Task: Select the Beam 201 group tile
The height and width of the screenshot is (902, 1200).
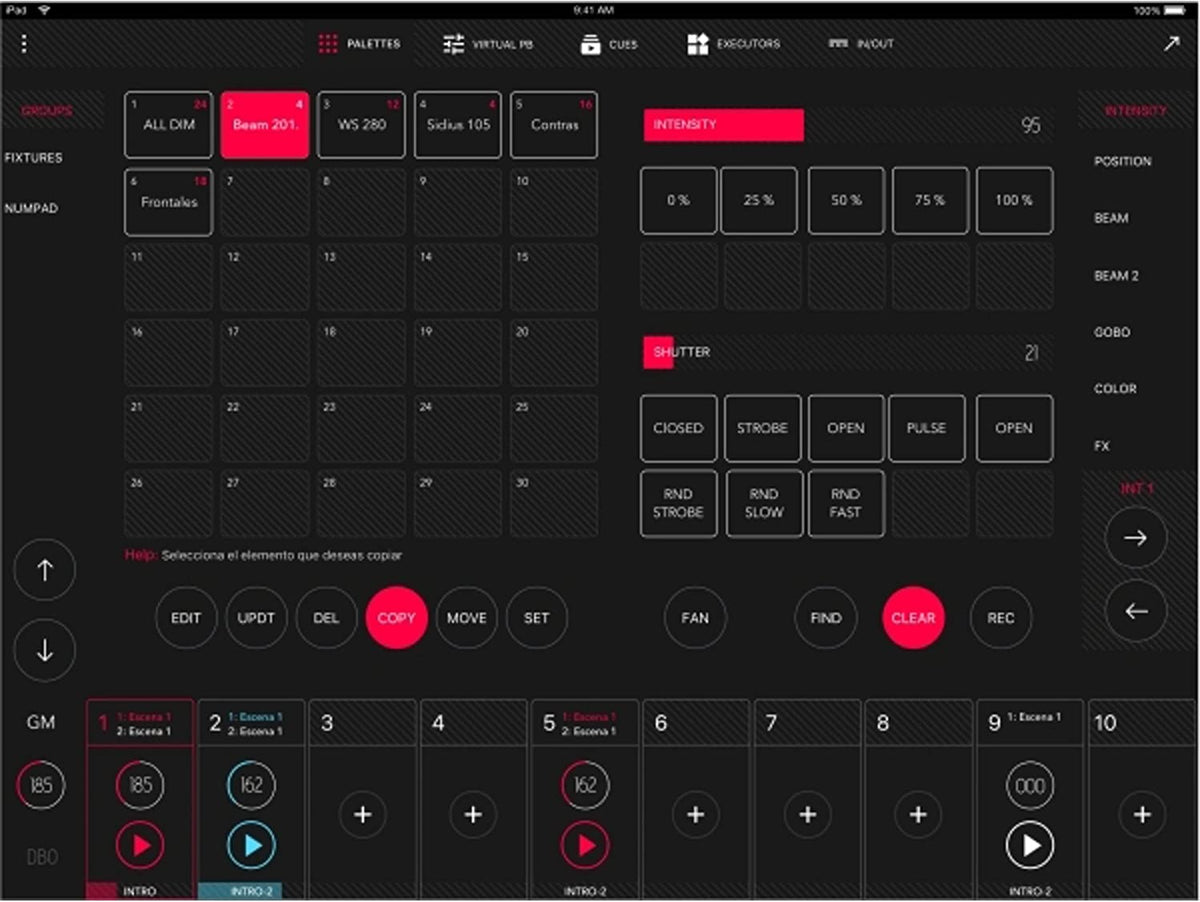Action: tap(265, 125)
